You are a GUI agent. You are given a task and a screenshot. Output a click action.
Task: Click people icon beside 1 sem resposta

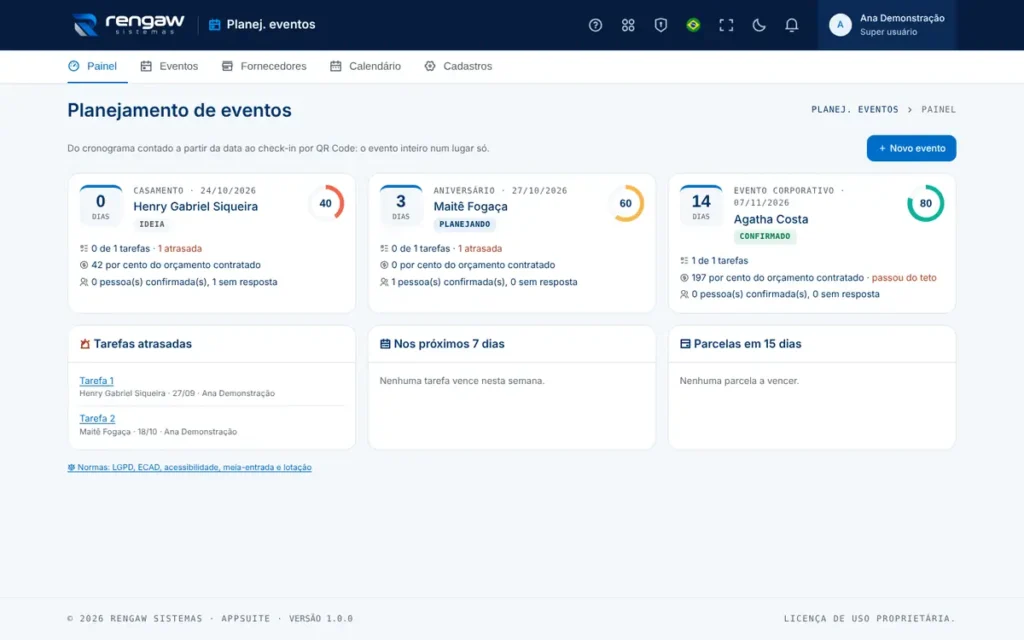[x=84, y=282]
